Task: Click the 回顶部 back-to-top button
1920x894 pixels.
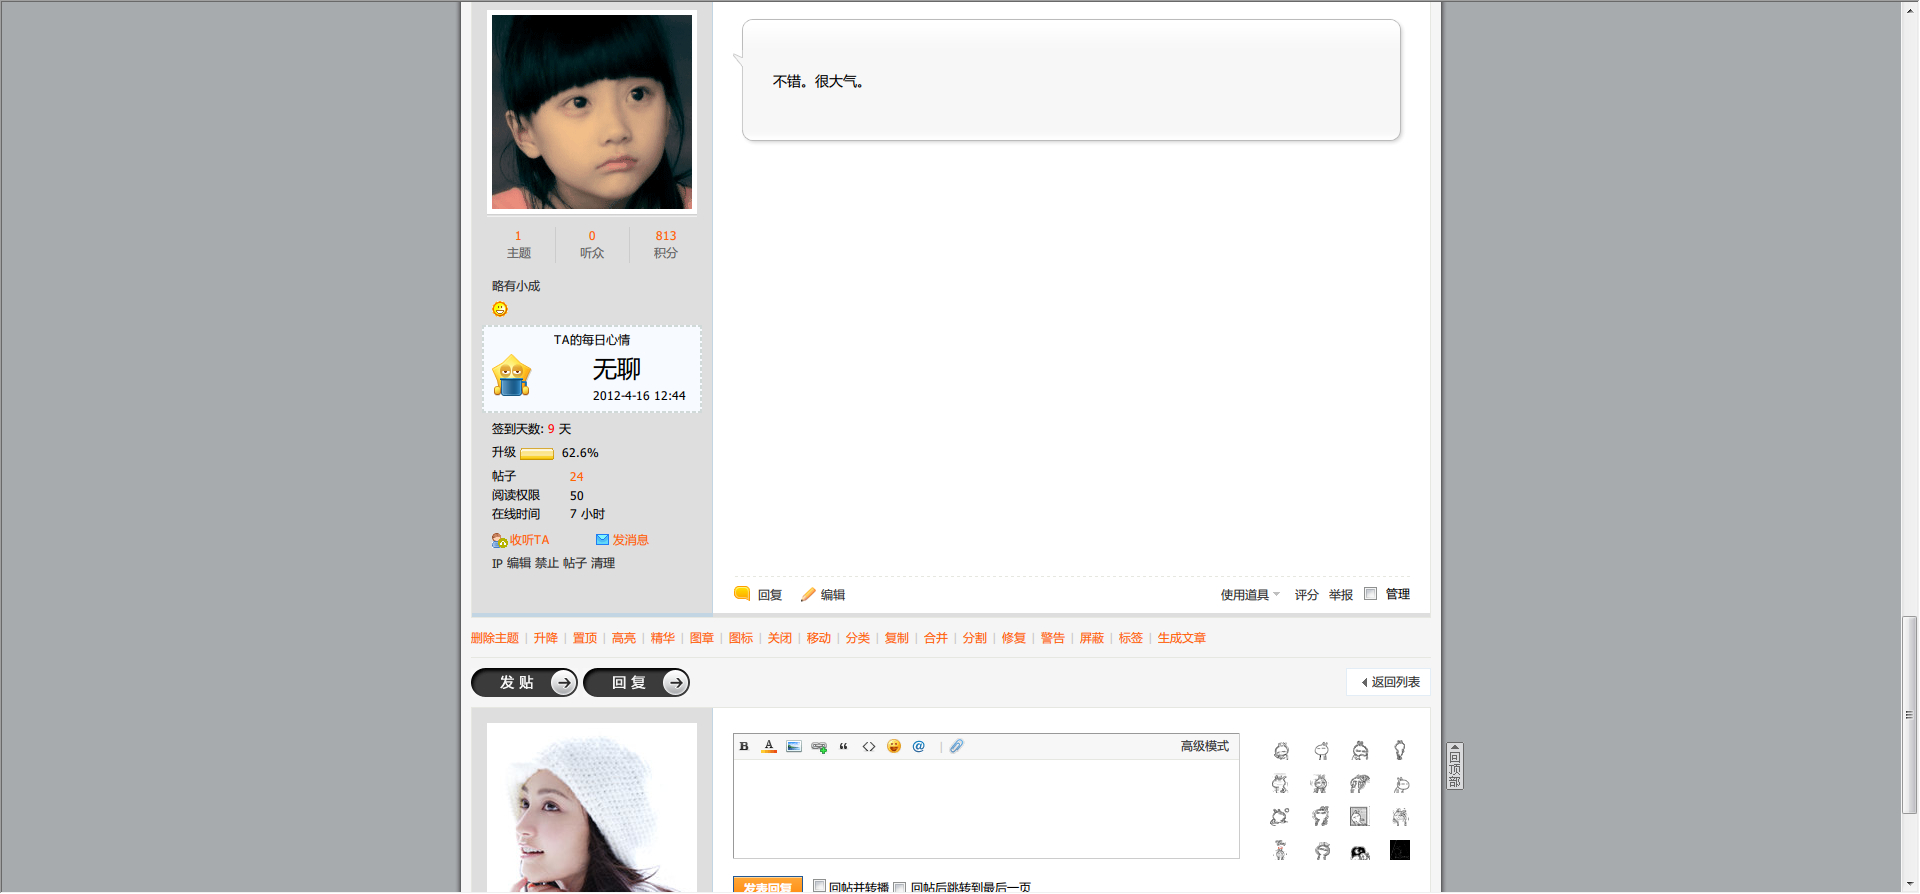Action: tap(1455, 766)
